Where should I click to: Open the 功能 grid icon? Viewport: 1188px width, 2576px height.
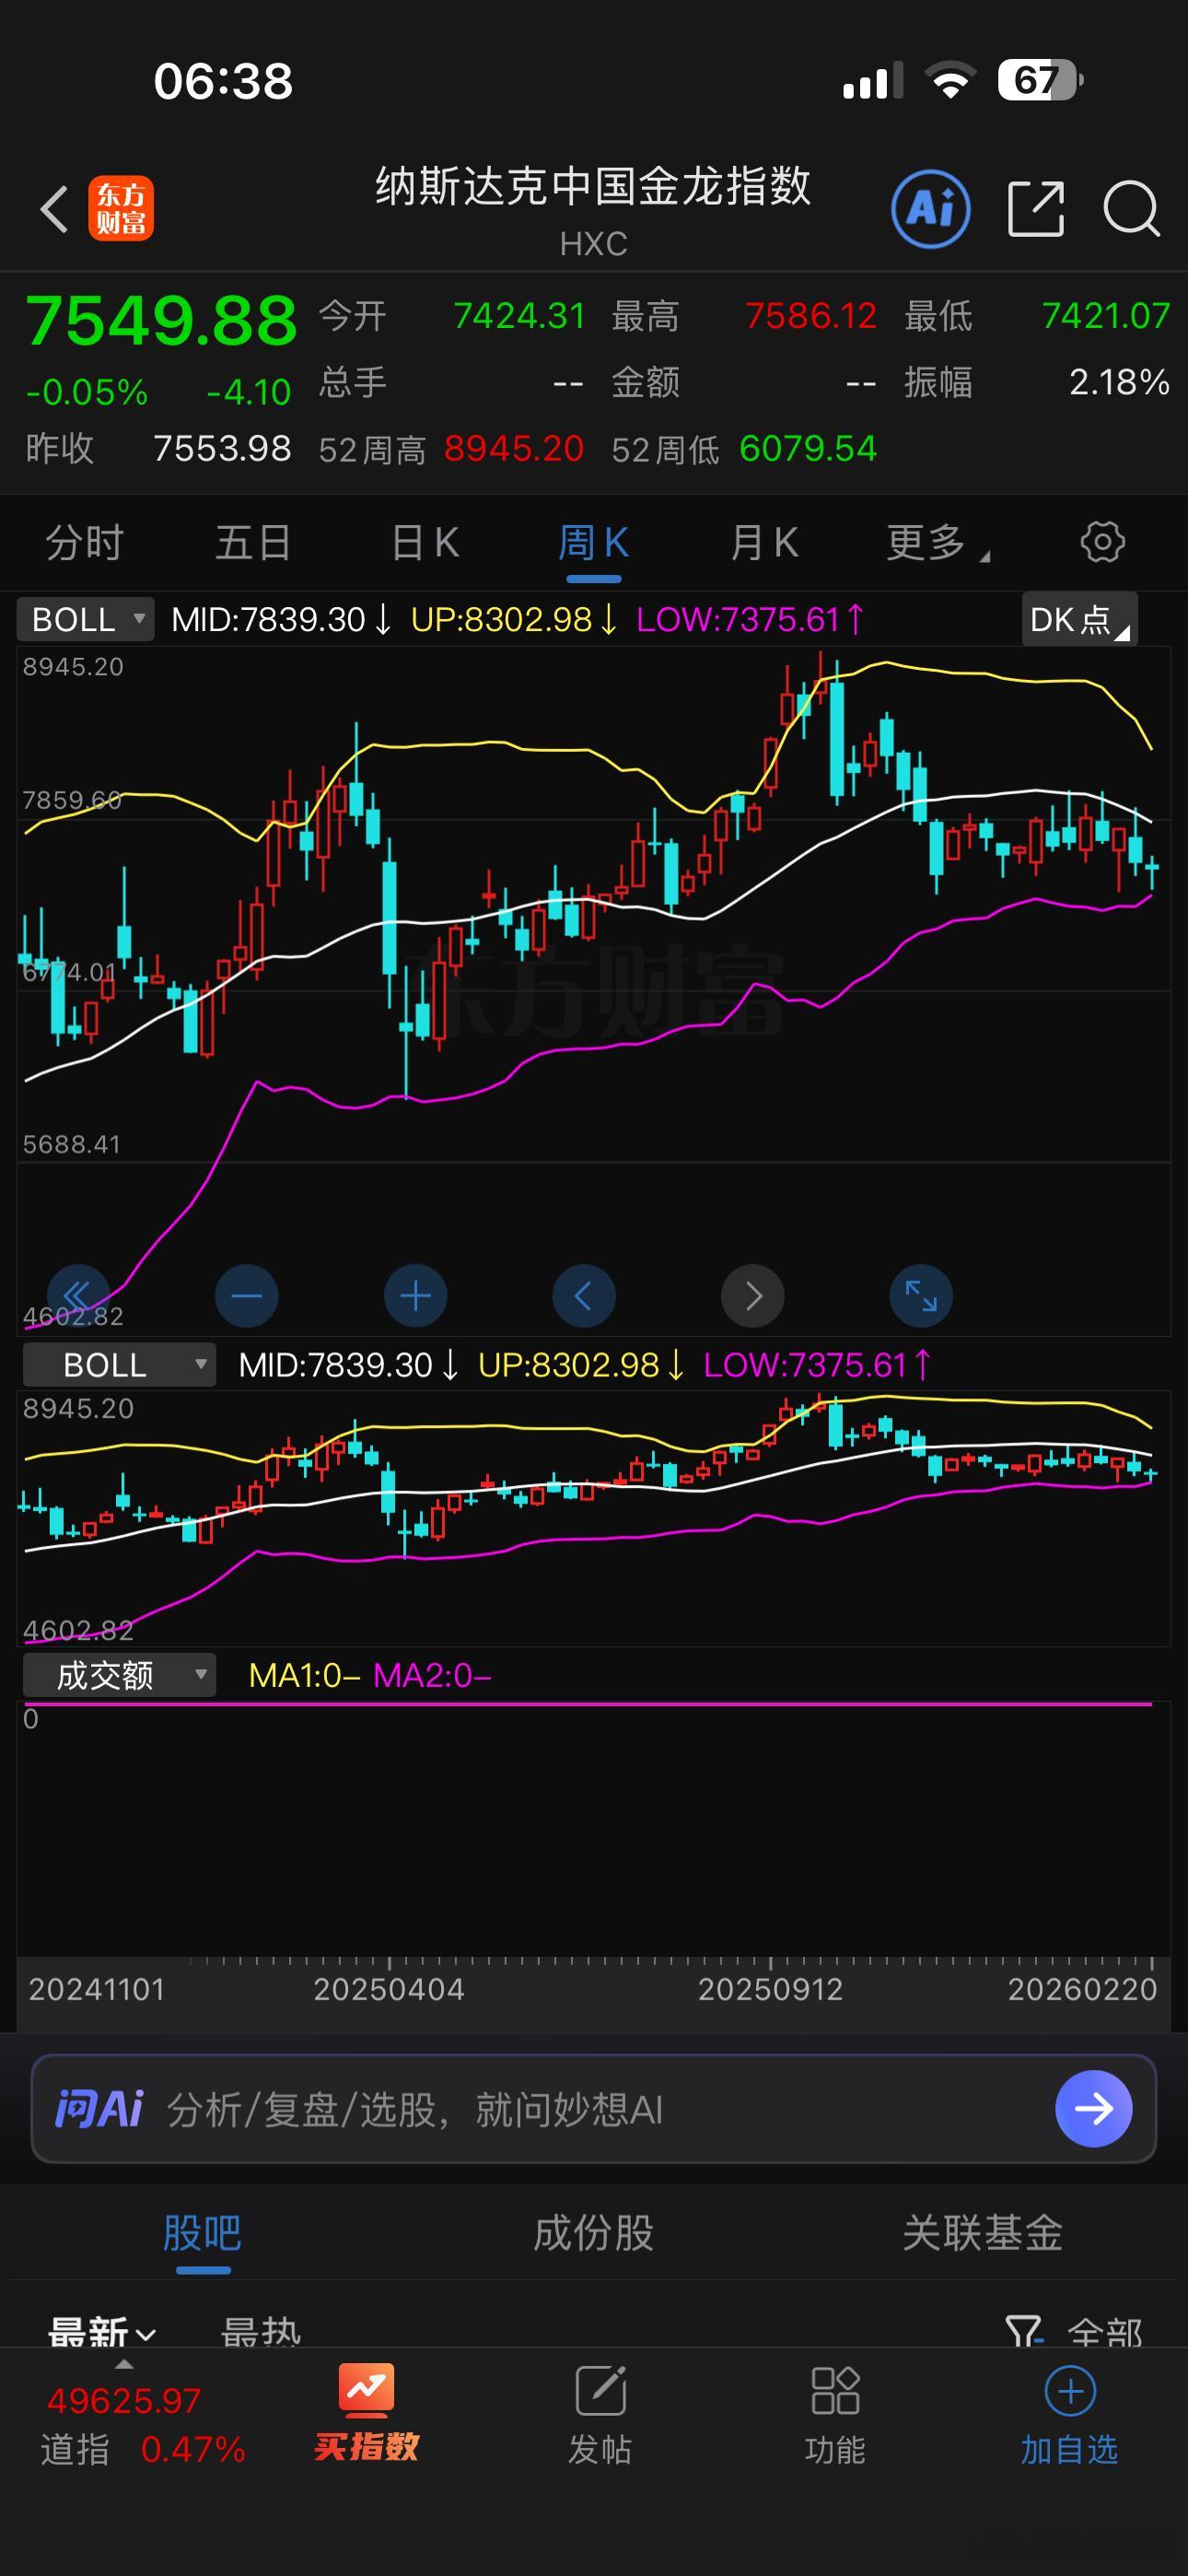point(835,2390)
